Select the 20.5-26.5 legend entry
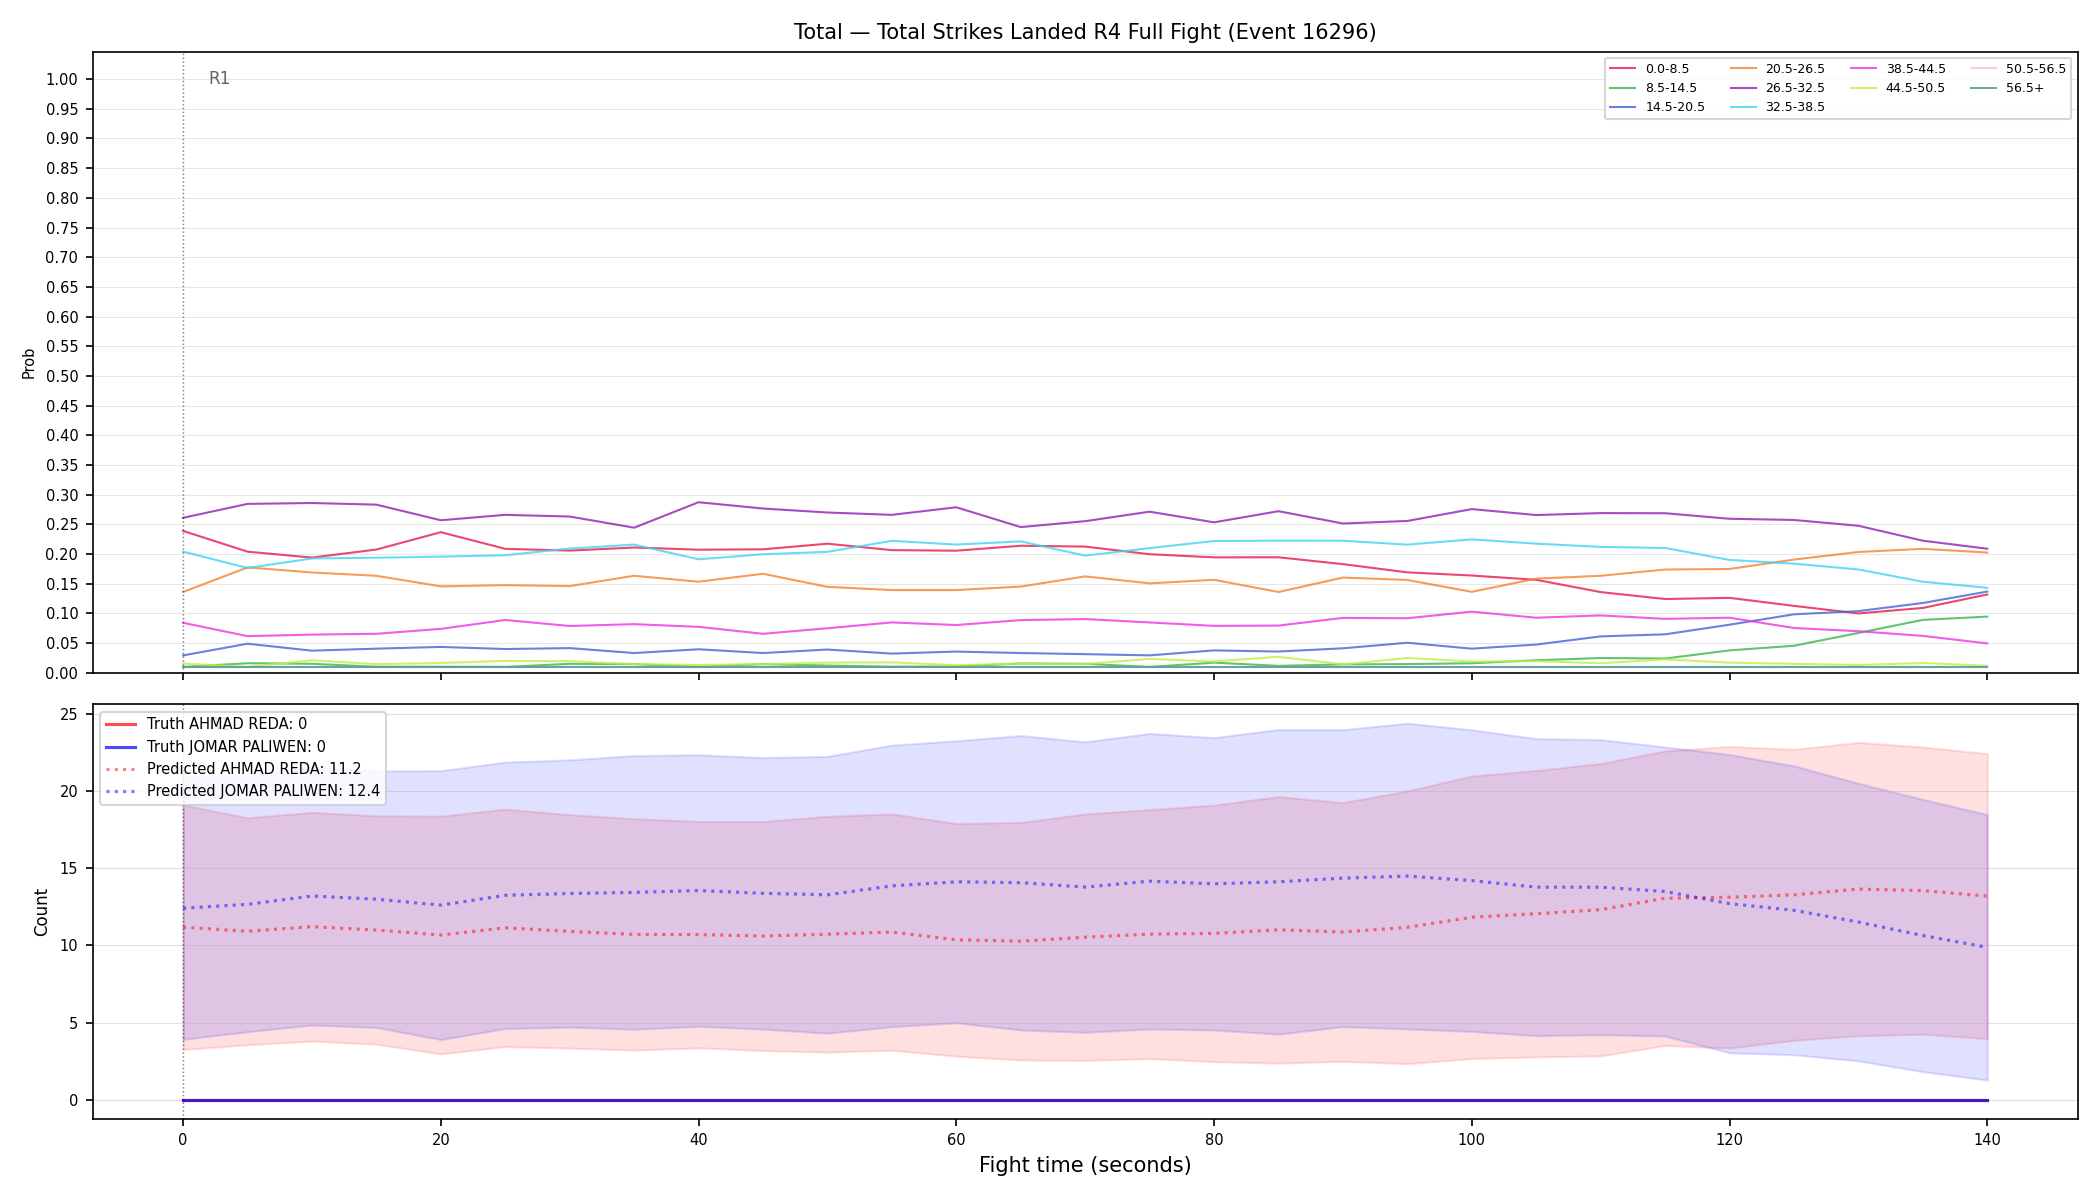 point(1778,69)
